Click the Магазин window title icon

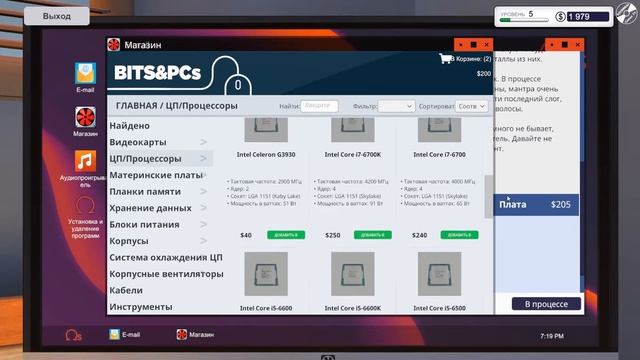tap(113, 44)
